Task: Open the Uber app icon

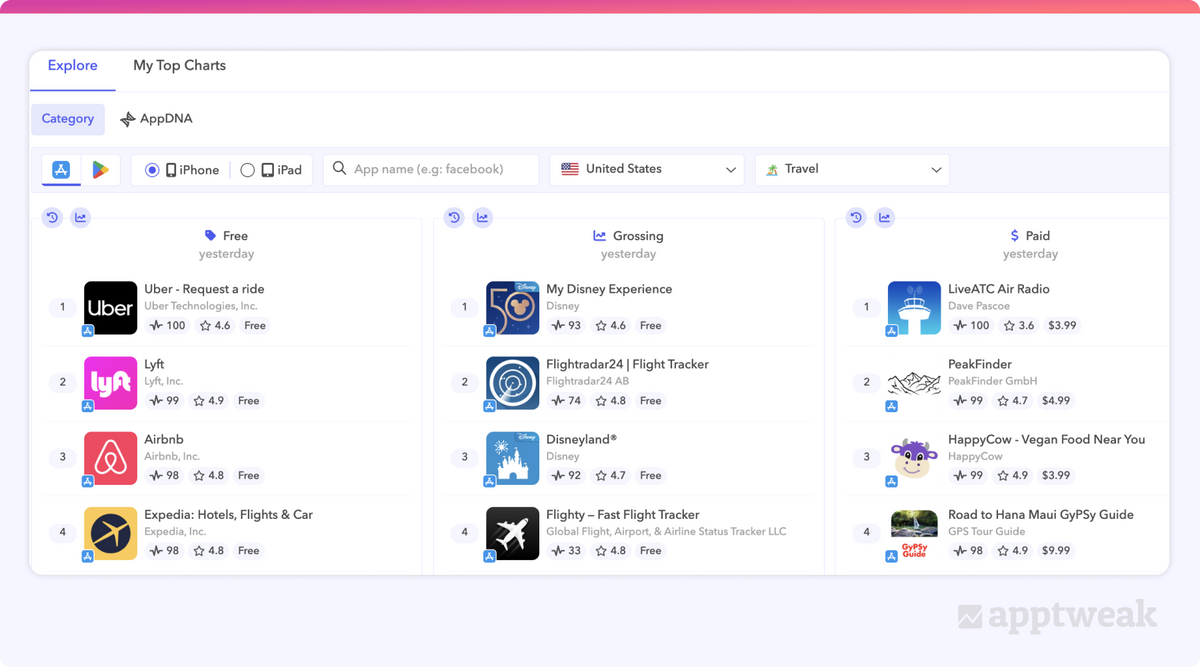Action: (110, 308)
